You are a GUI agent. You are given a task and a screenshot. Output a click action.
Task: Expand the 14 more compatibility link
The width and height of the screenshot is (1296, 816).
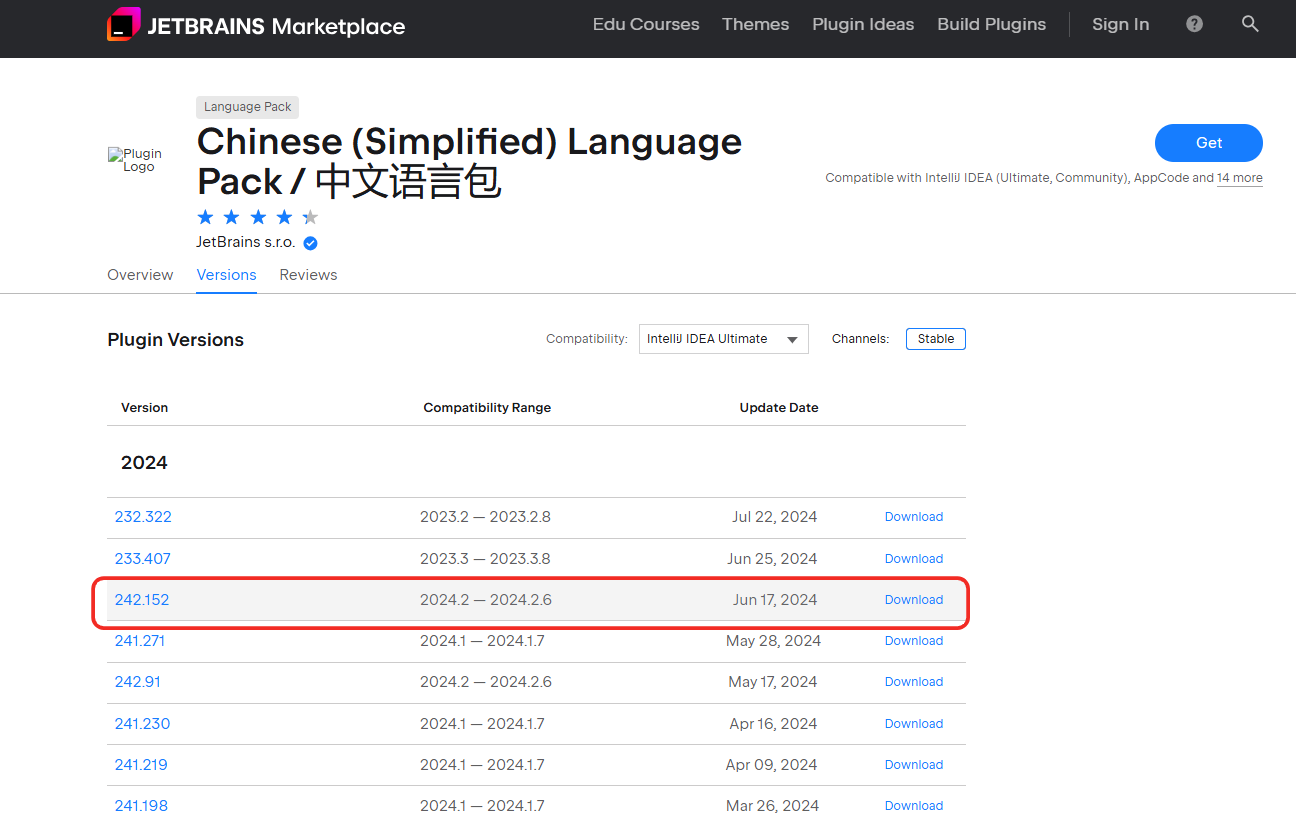(1240, 177)
